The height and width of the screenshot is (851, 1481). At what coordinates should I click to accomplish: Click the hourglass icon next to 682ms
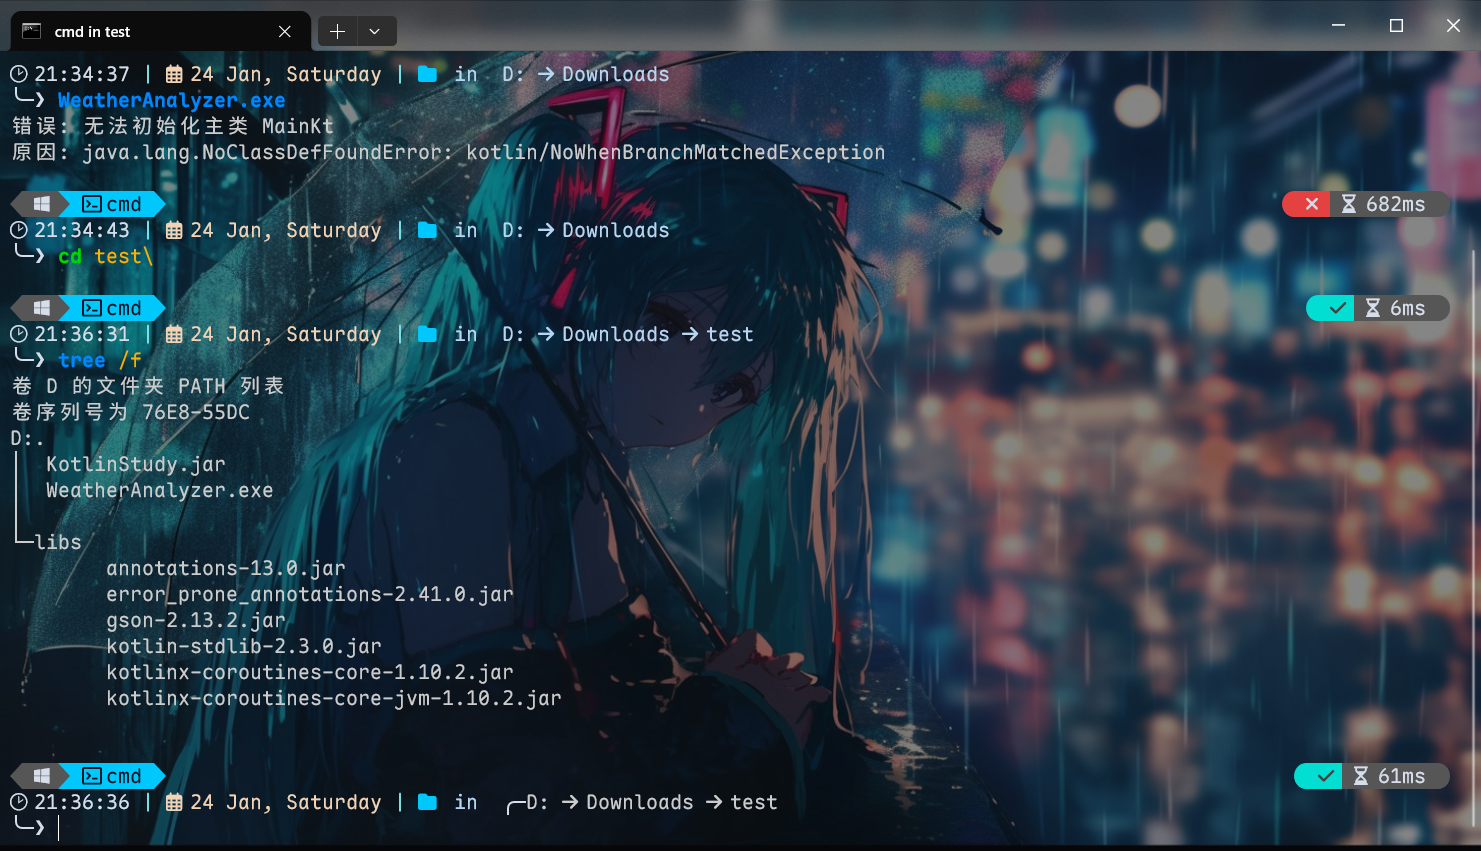(x=1349, y=204)
